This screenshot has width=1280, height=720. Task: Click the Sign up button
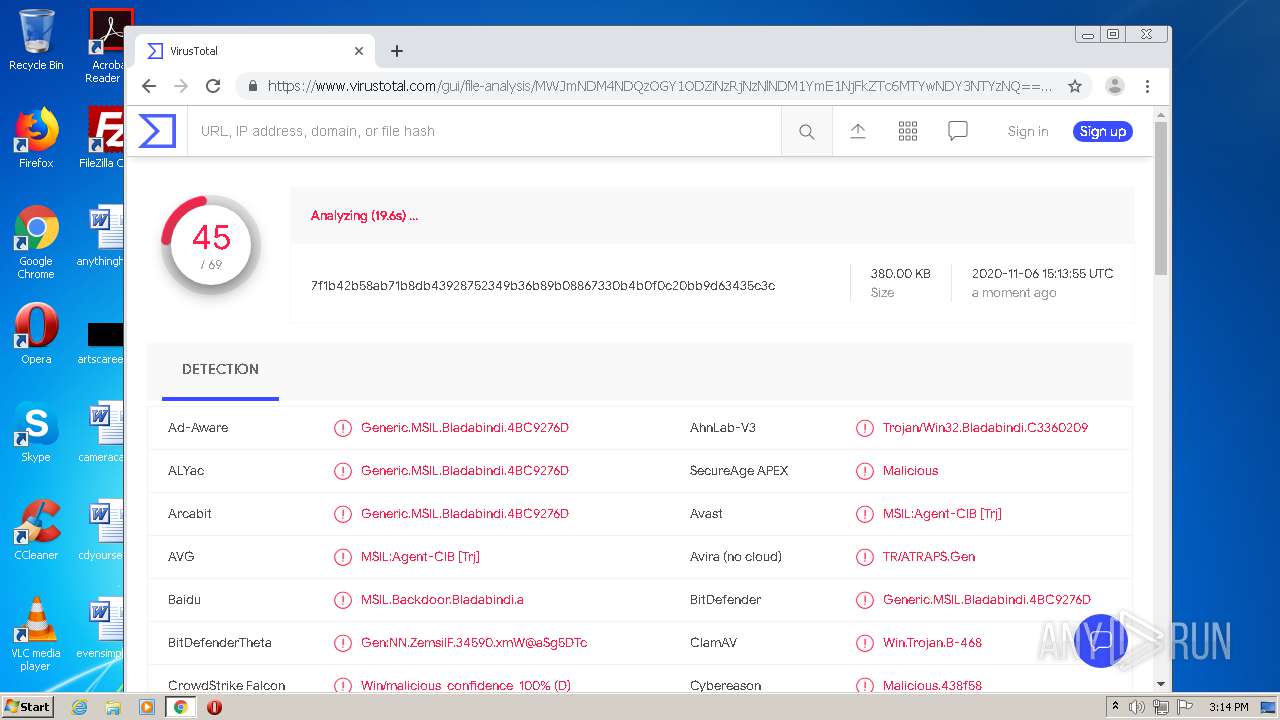(1103, 131)
